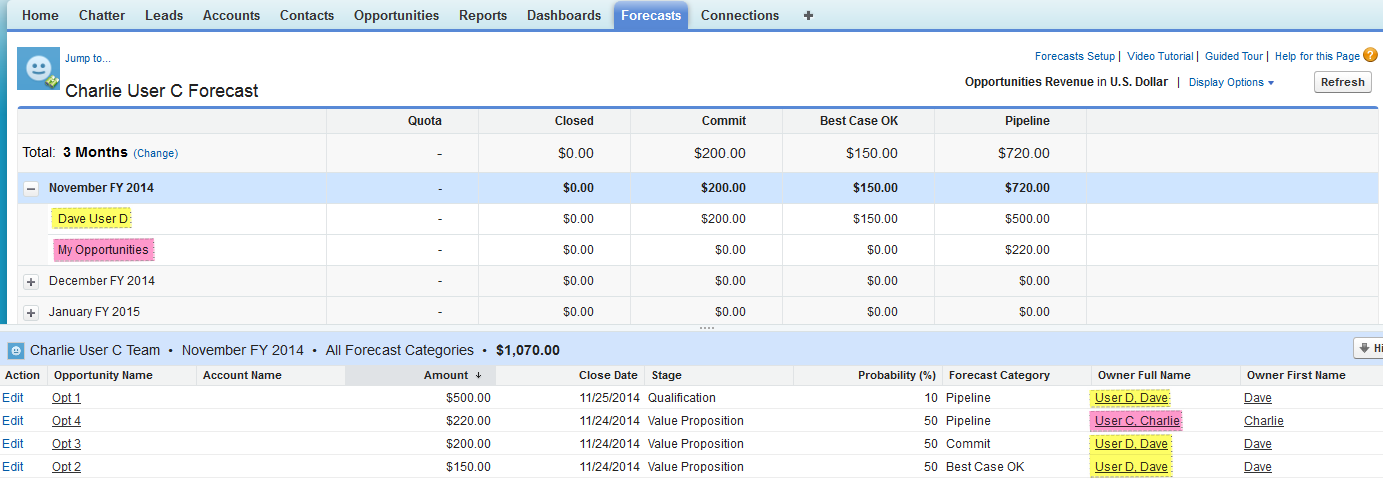Image resolution: width=1383 pixels, height=483 pixels.
Task: Collapse November FY 2014 row
Action: [x=31, y=188]
